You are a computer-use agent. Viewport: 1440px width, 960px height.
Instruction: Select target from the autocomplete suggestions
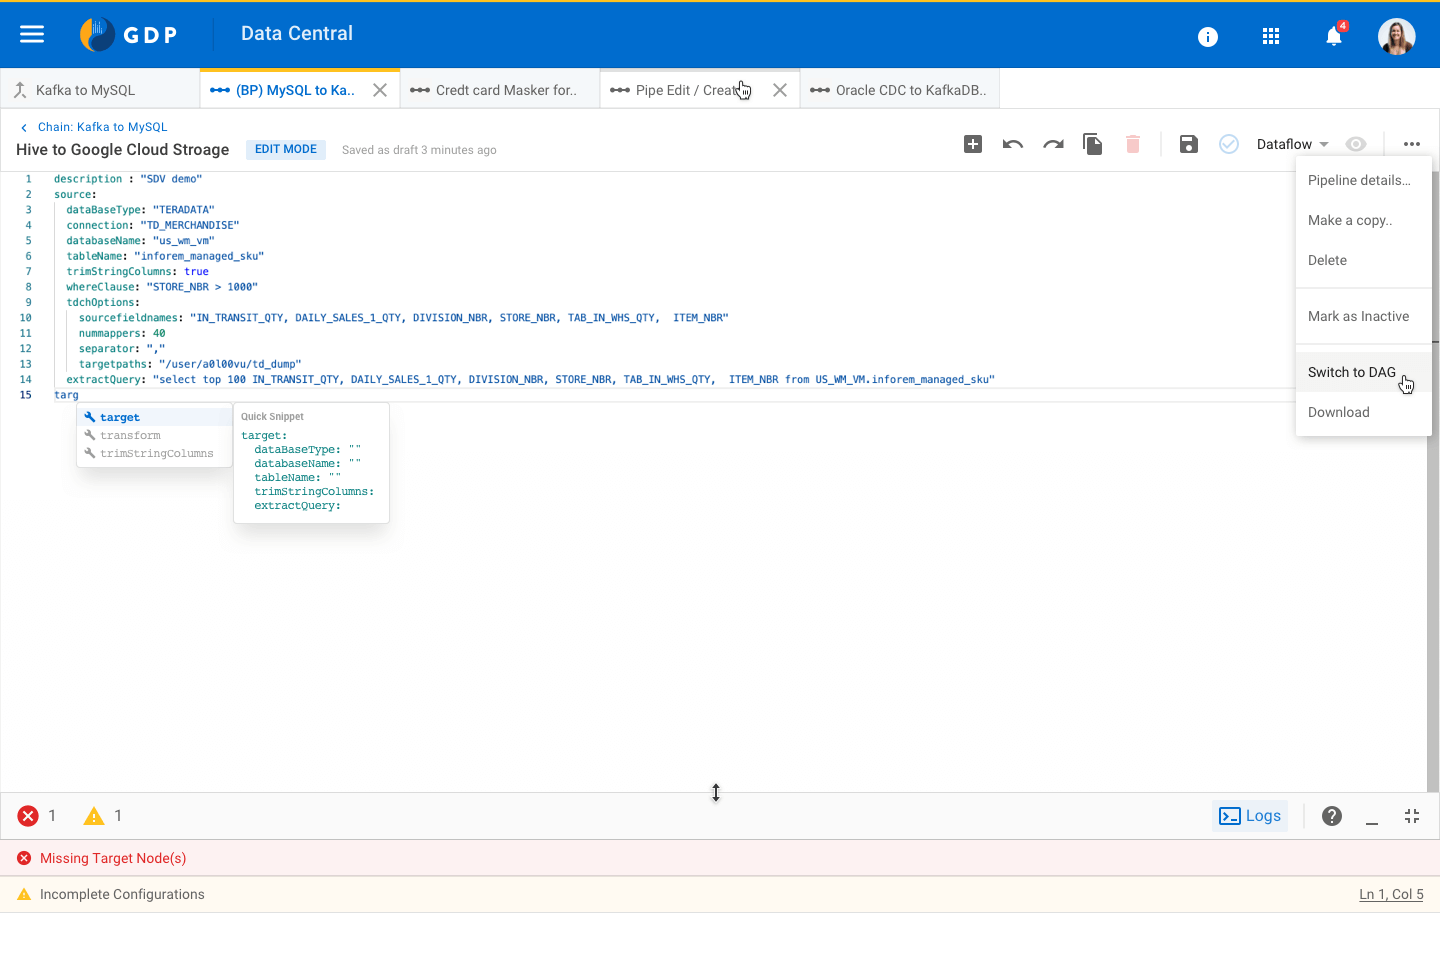[120, 416]
